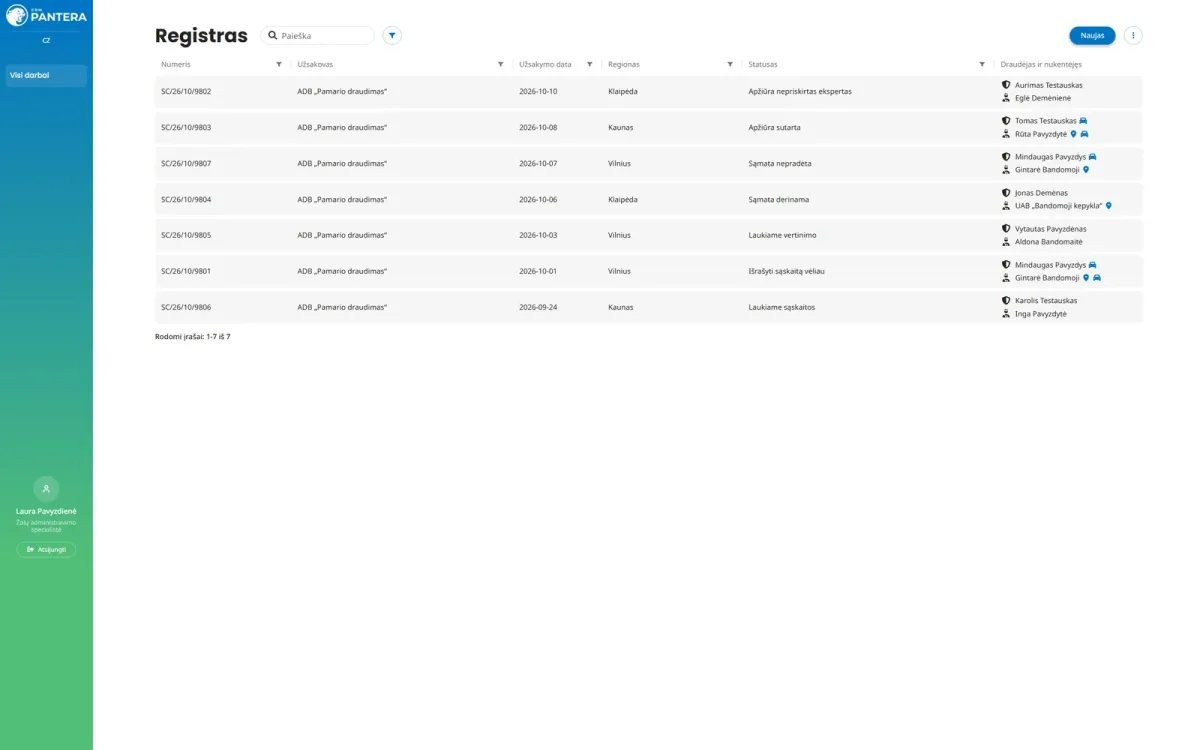
Task: Create a new record with Naujas button
Action: click(1092, 36)
